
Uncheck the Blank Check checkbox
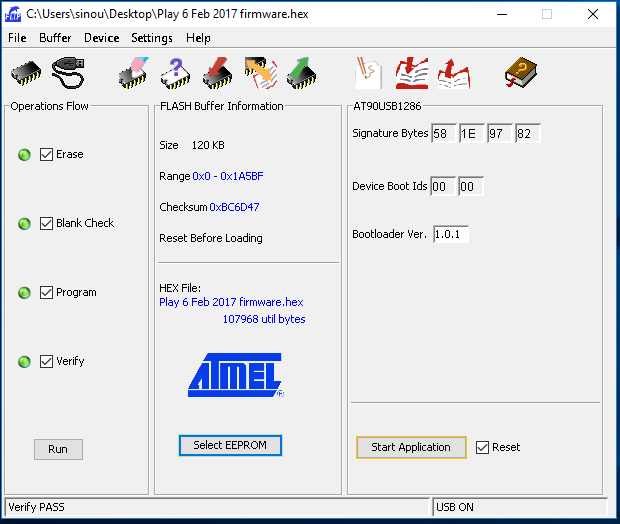coord(46,223)
